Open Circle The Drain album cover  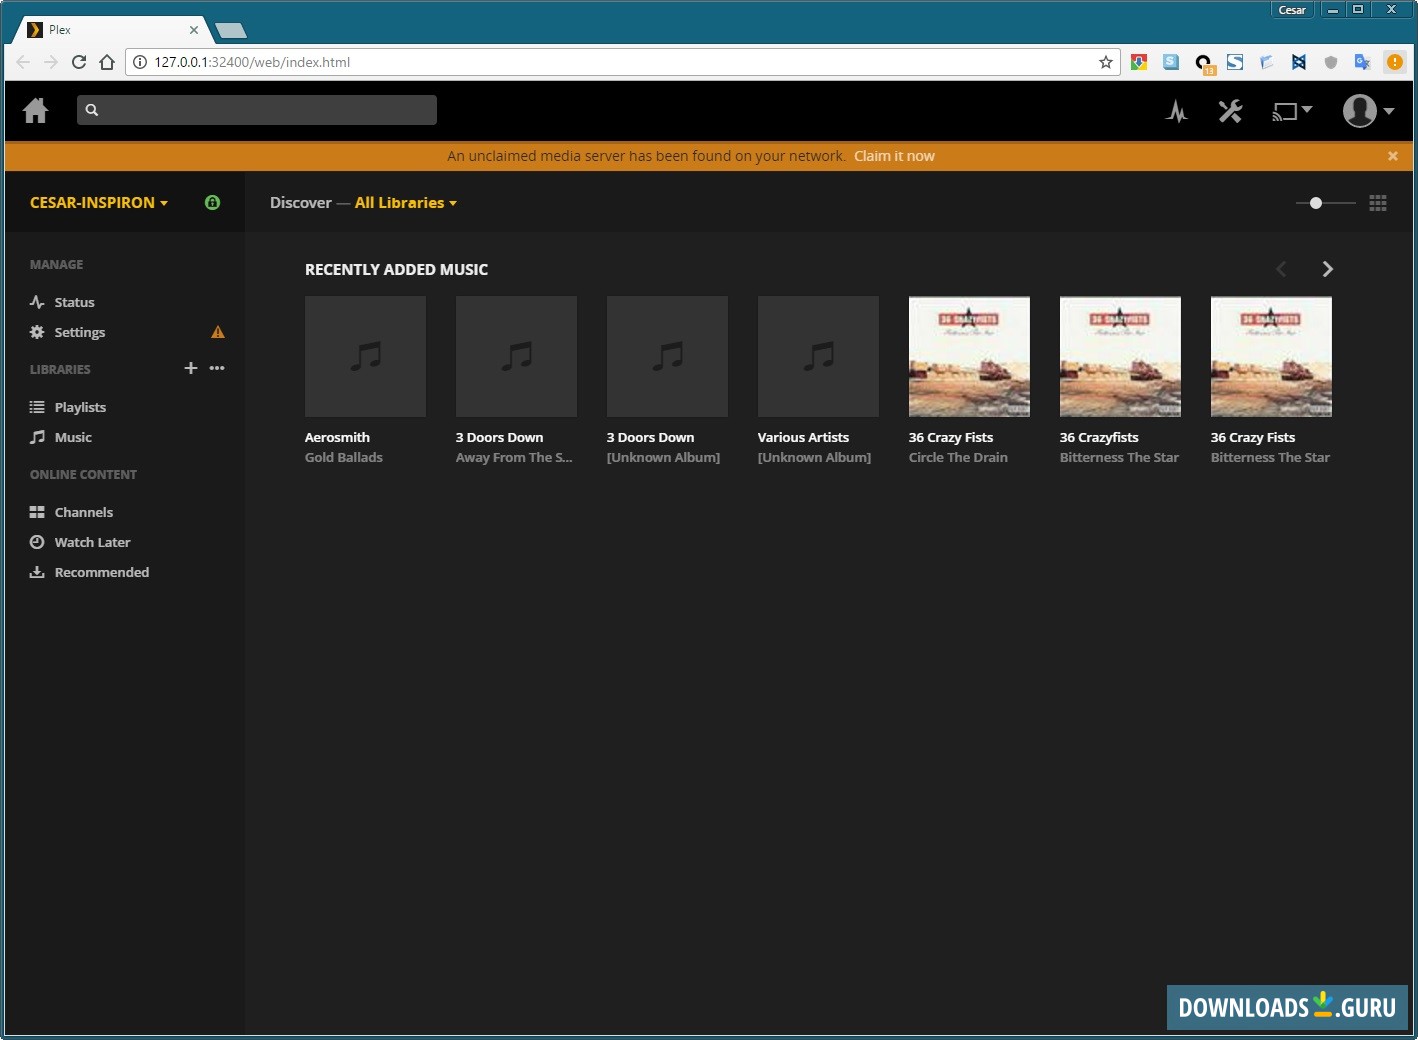[969, 356]
